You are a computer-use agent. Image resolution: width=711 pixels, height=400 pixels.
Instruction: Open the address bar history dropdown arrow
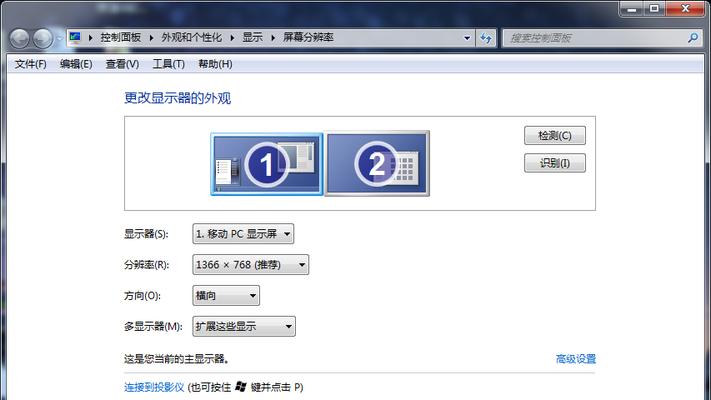[467, 38]
